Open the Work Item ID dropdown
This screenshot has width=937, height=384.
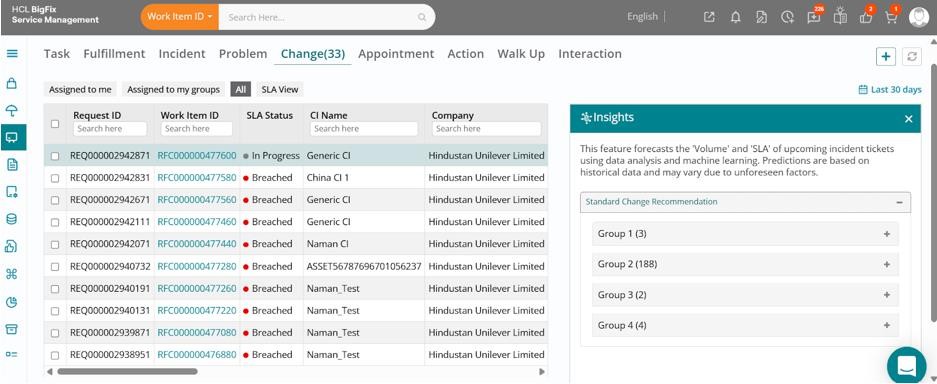180,17
